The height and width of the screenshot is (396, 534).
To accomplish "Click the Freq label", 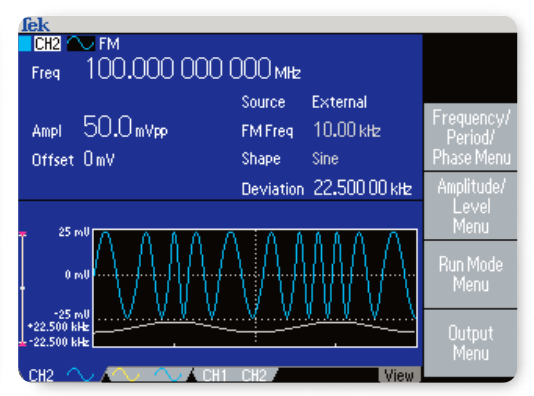I will (x=46, y=73).
